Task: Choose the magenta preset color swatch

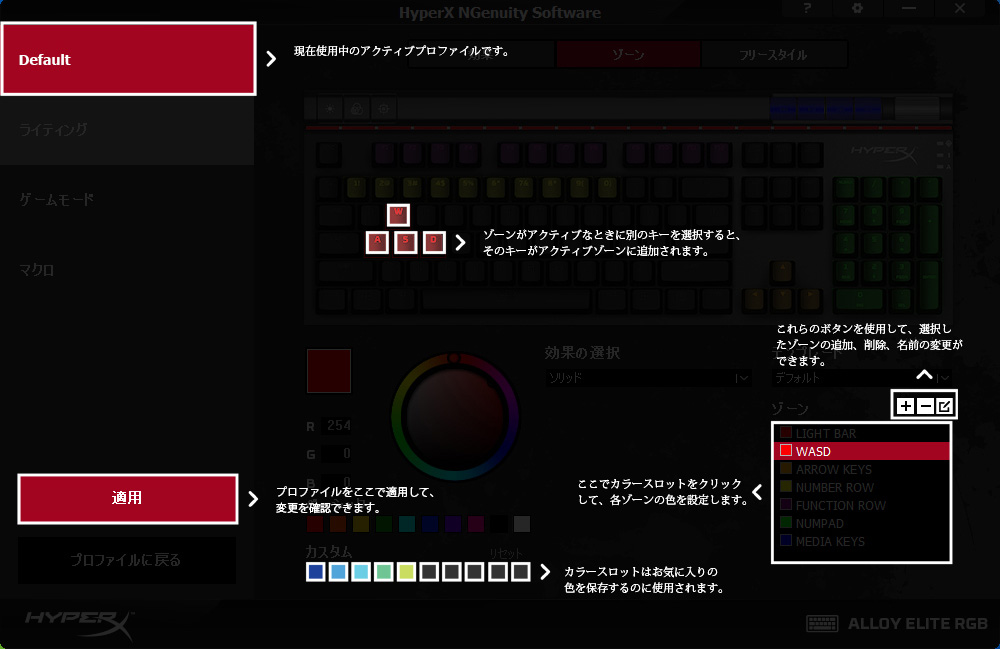Action: pos(476,524)
